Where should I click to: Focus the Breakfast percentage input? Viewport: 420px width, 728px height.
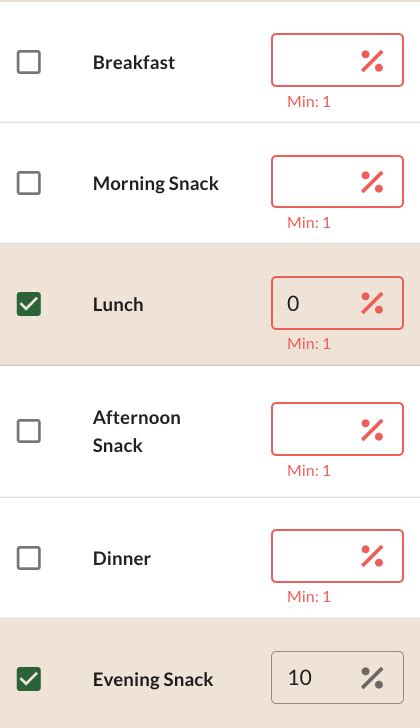coord(337,60)
